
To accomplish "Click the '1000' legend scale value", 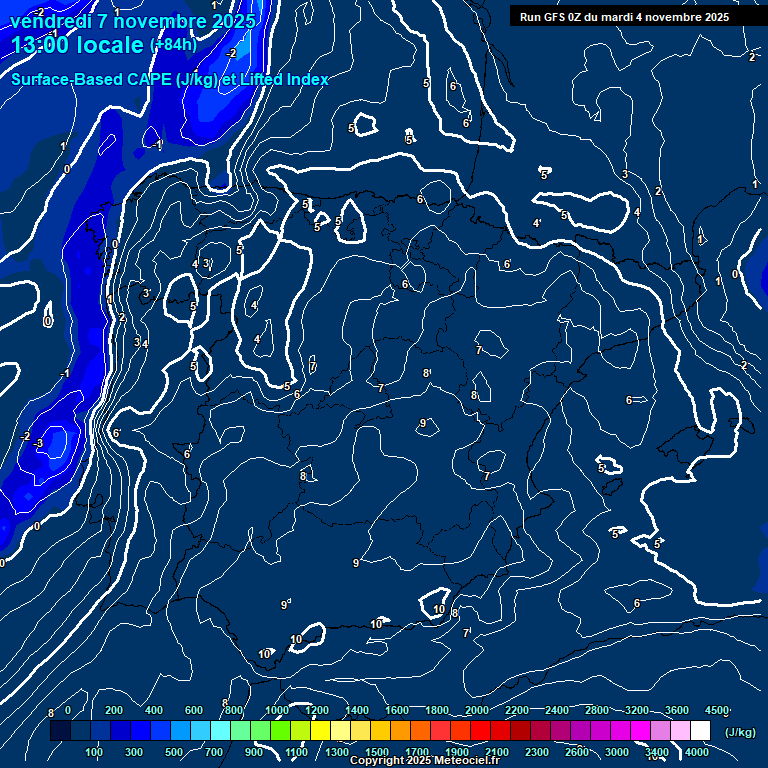I will [x=277, y=710].
